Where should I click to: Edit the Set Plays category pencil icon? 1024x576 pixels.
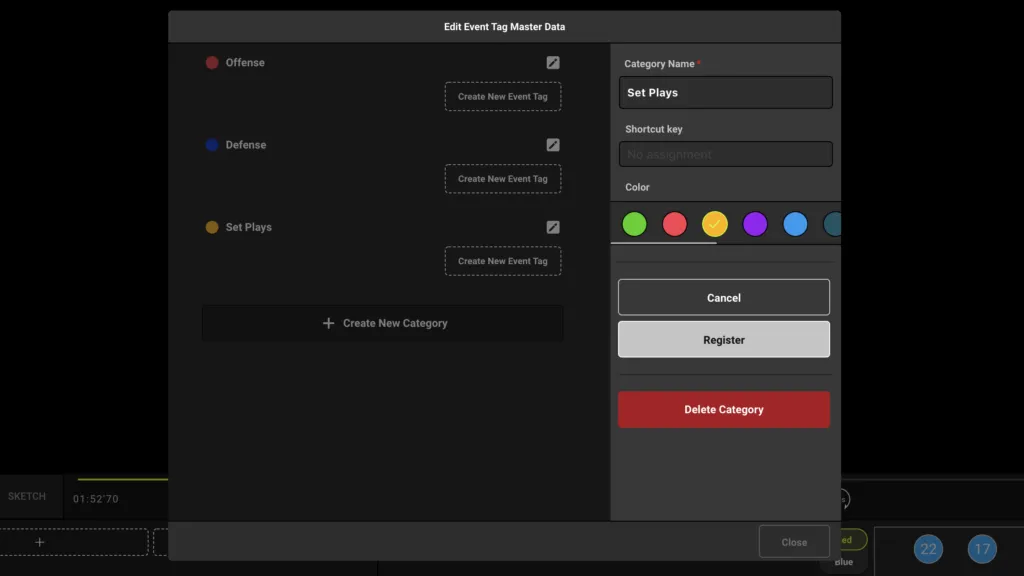coord(552,227)
